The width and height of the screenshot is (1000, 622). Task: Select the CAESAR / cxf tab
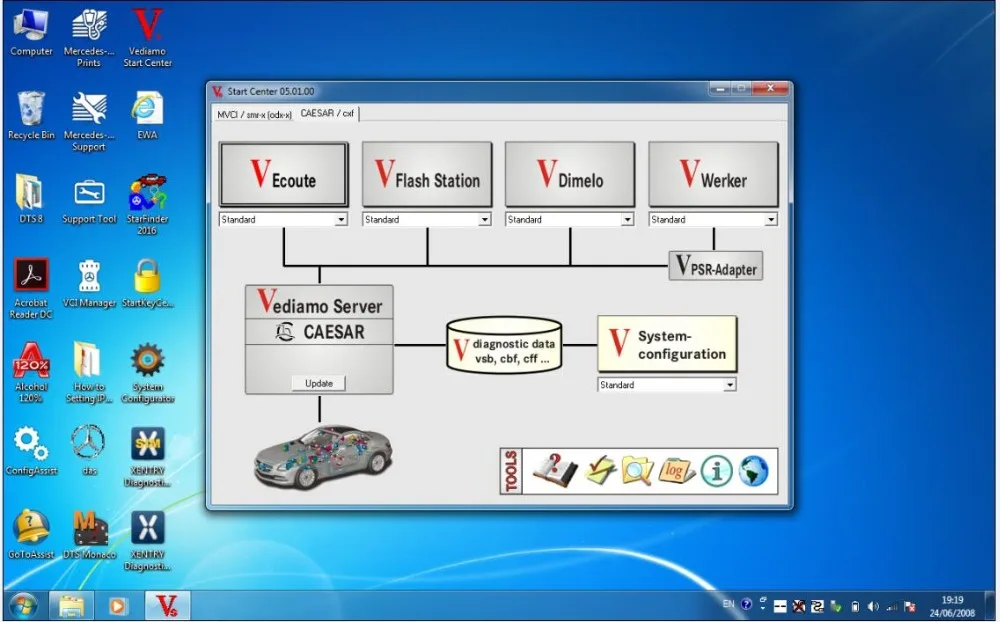pos(327,113)
